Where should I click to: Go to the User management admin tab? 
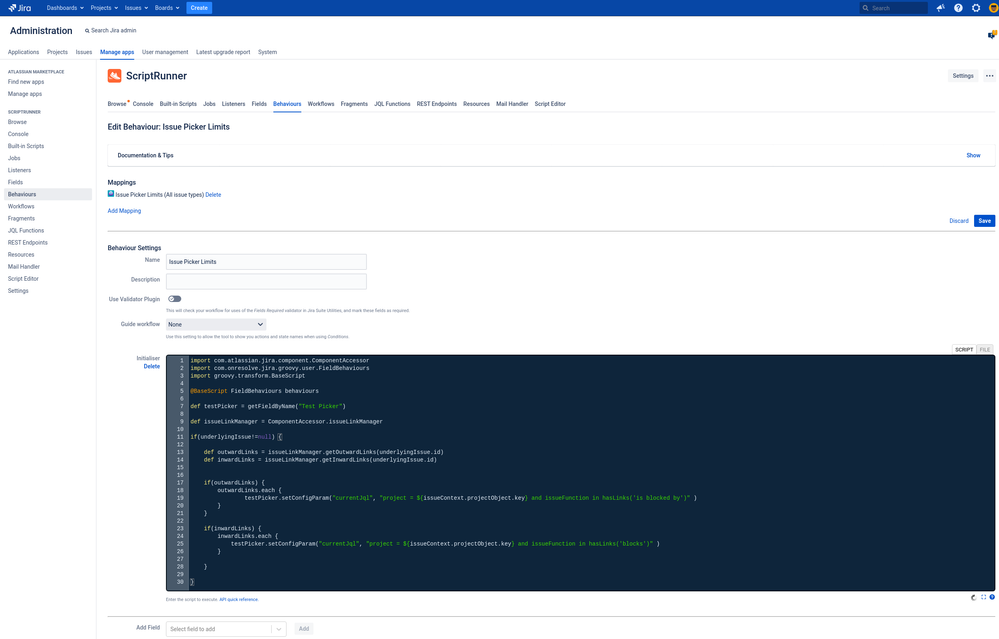click(164, 52)
